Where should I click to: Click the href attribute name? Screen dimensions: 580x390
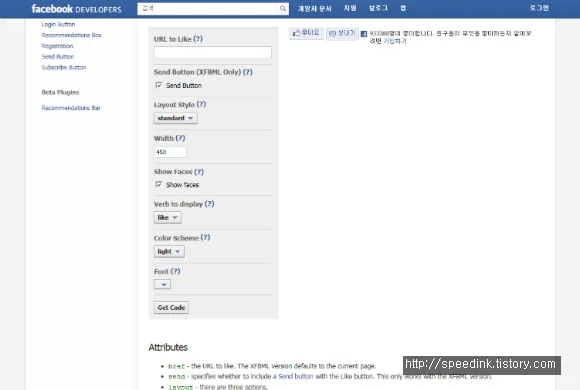coord(176,366)
